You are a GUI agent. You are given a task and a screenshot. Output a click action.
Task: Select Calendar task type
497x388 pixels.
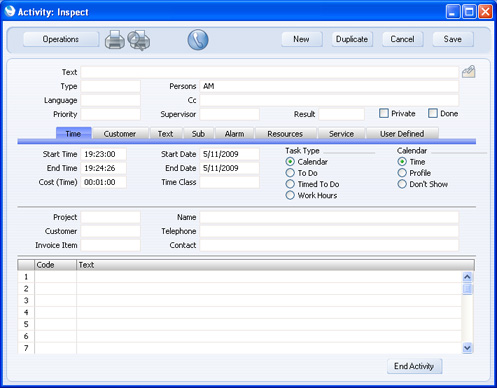pyautogui.click(x=290, y=162)
